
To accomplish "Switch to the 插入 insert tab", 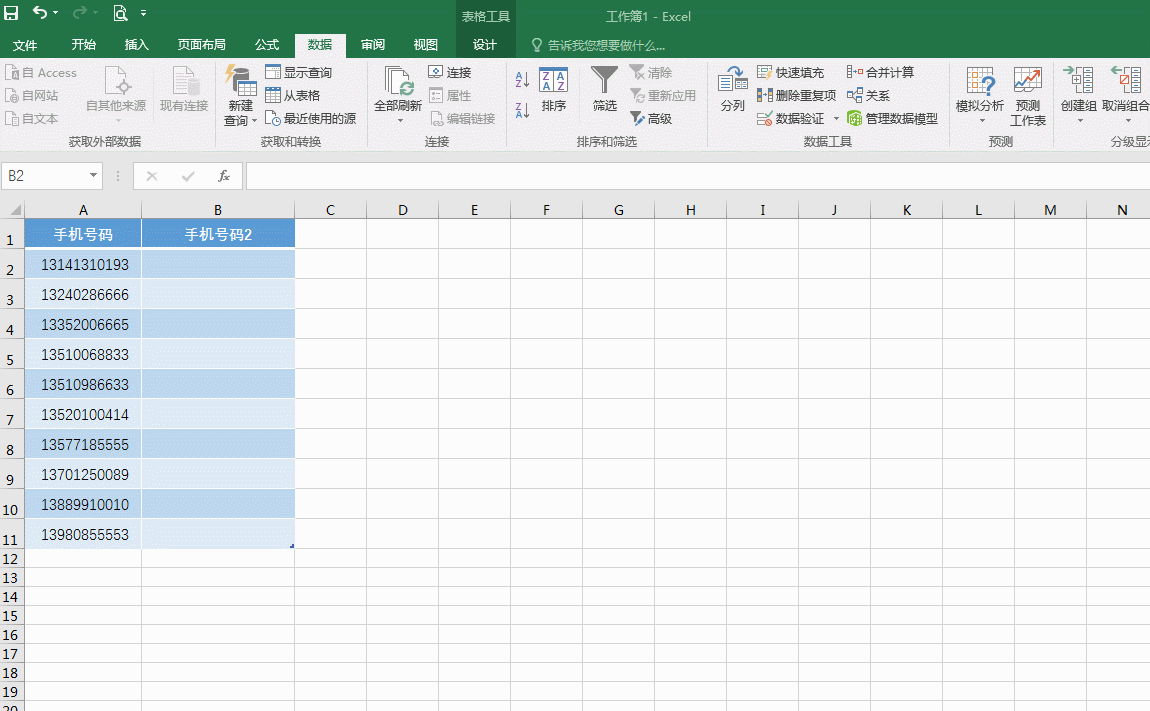I will coord(136,45).
